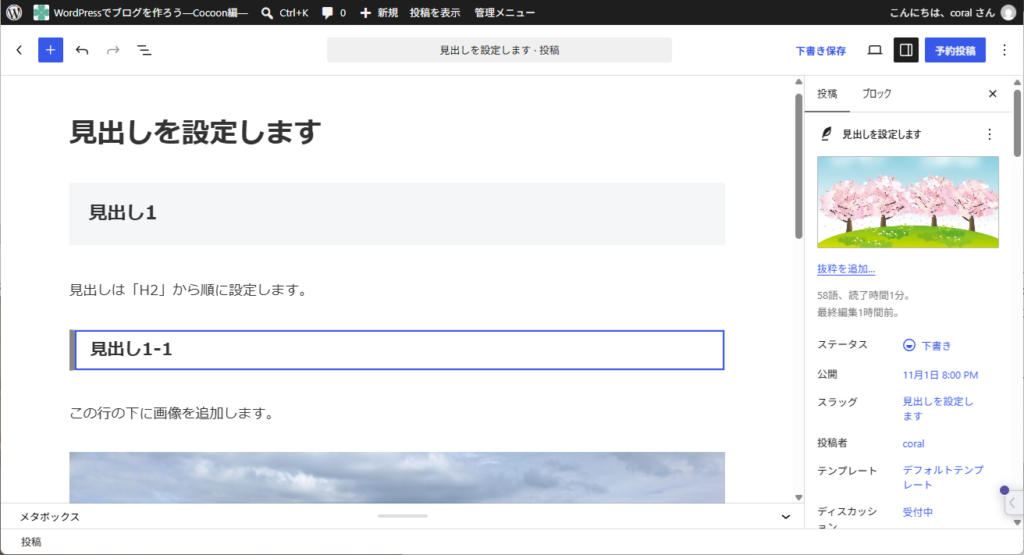
Task: Click the 投稿 breadcrumb at bottom
Action: pos(31,542)
